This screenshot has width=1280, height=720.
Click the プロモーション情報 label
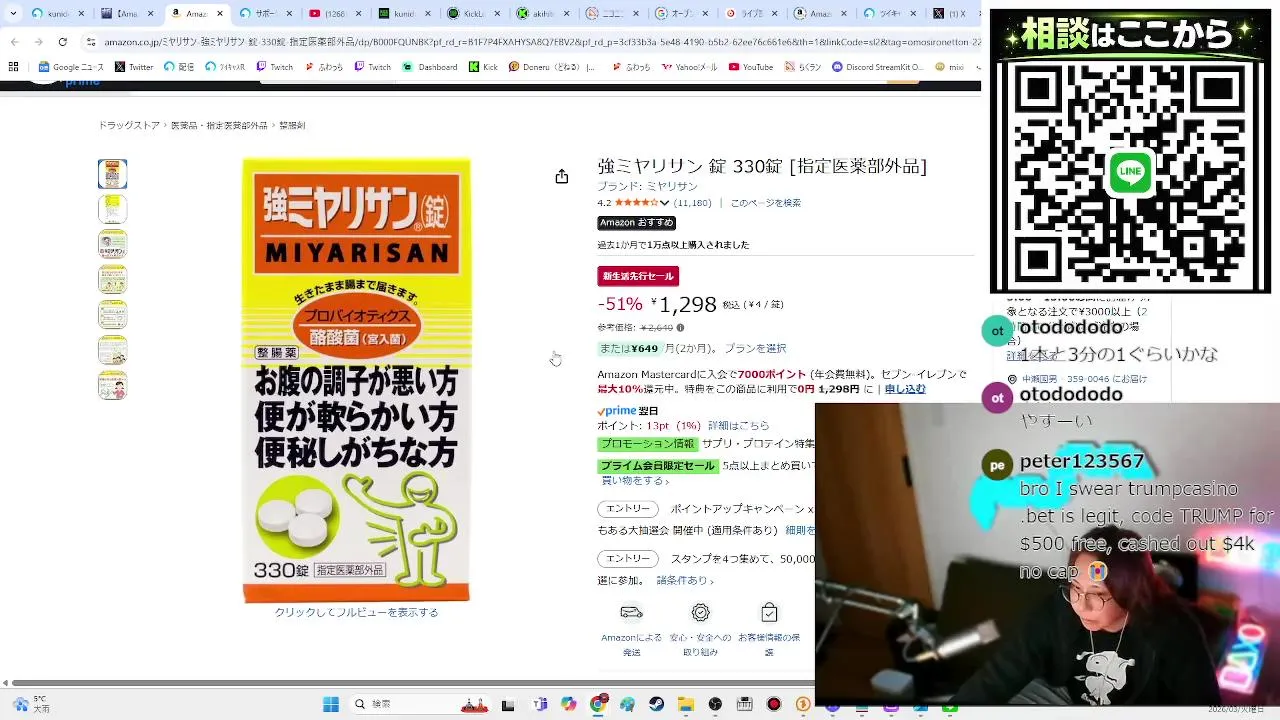click(x=648, y=444)
